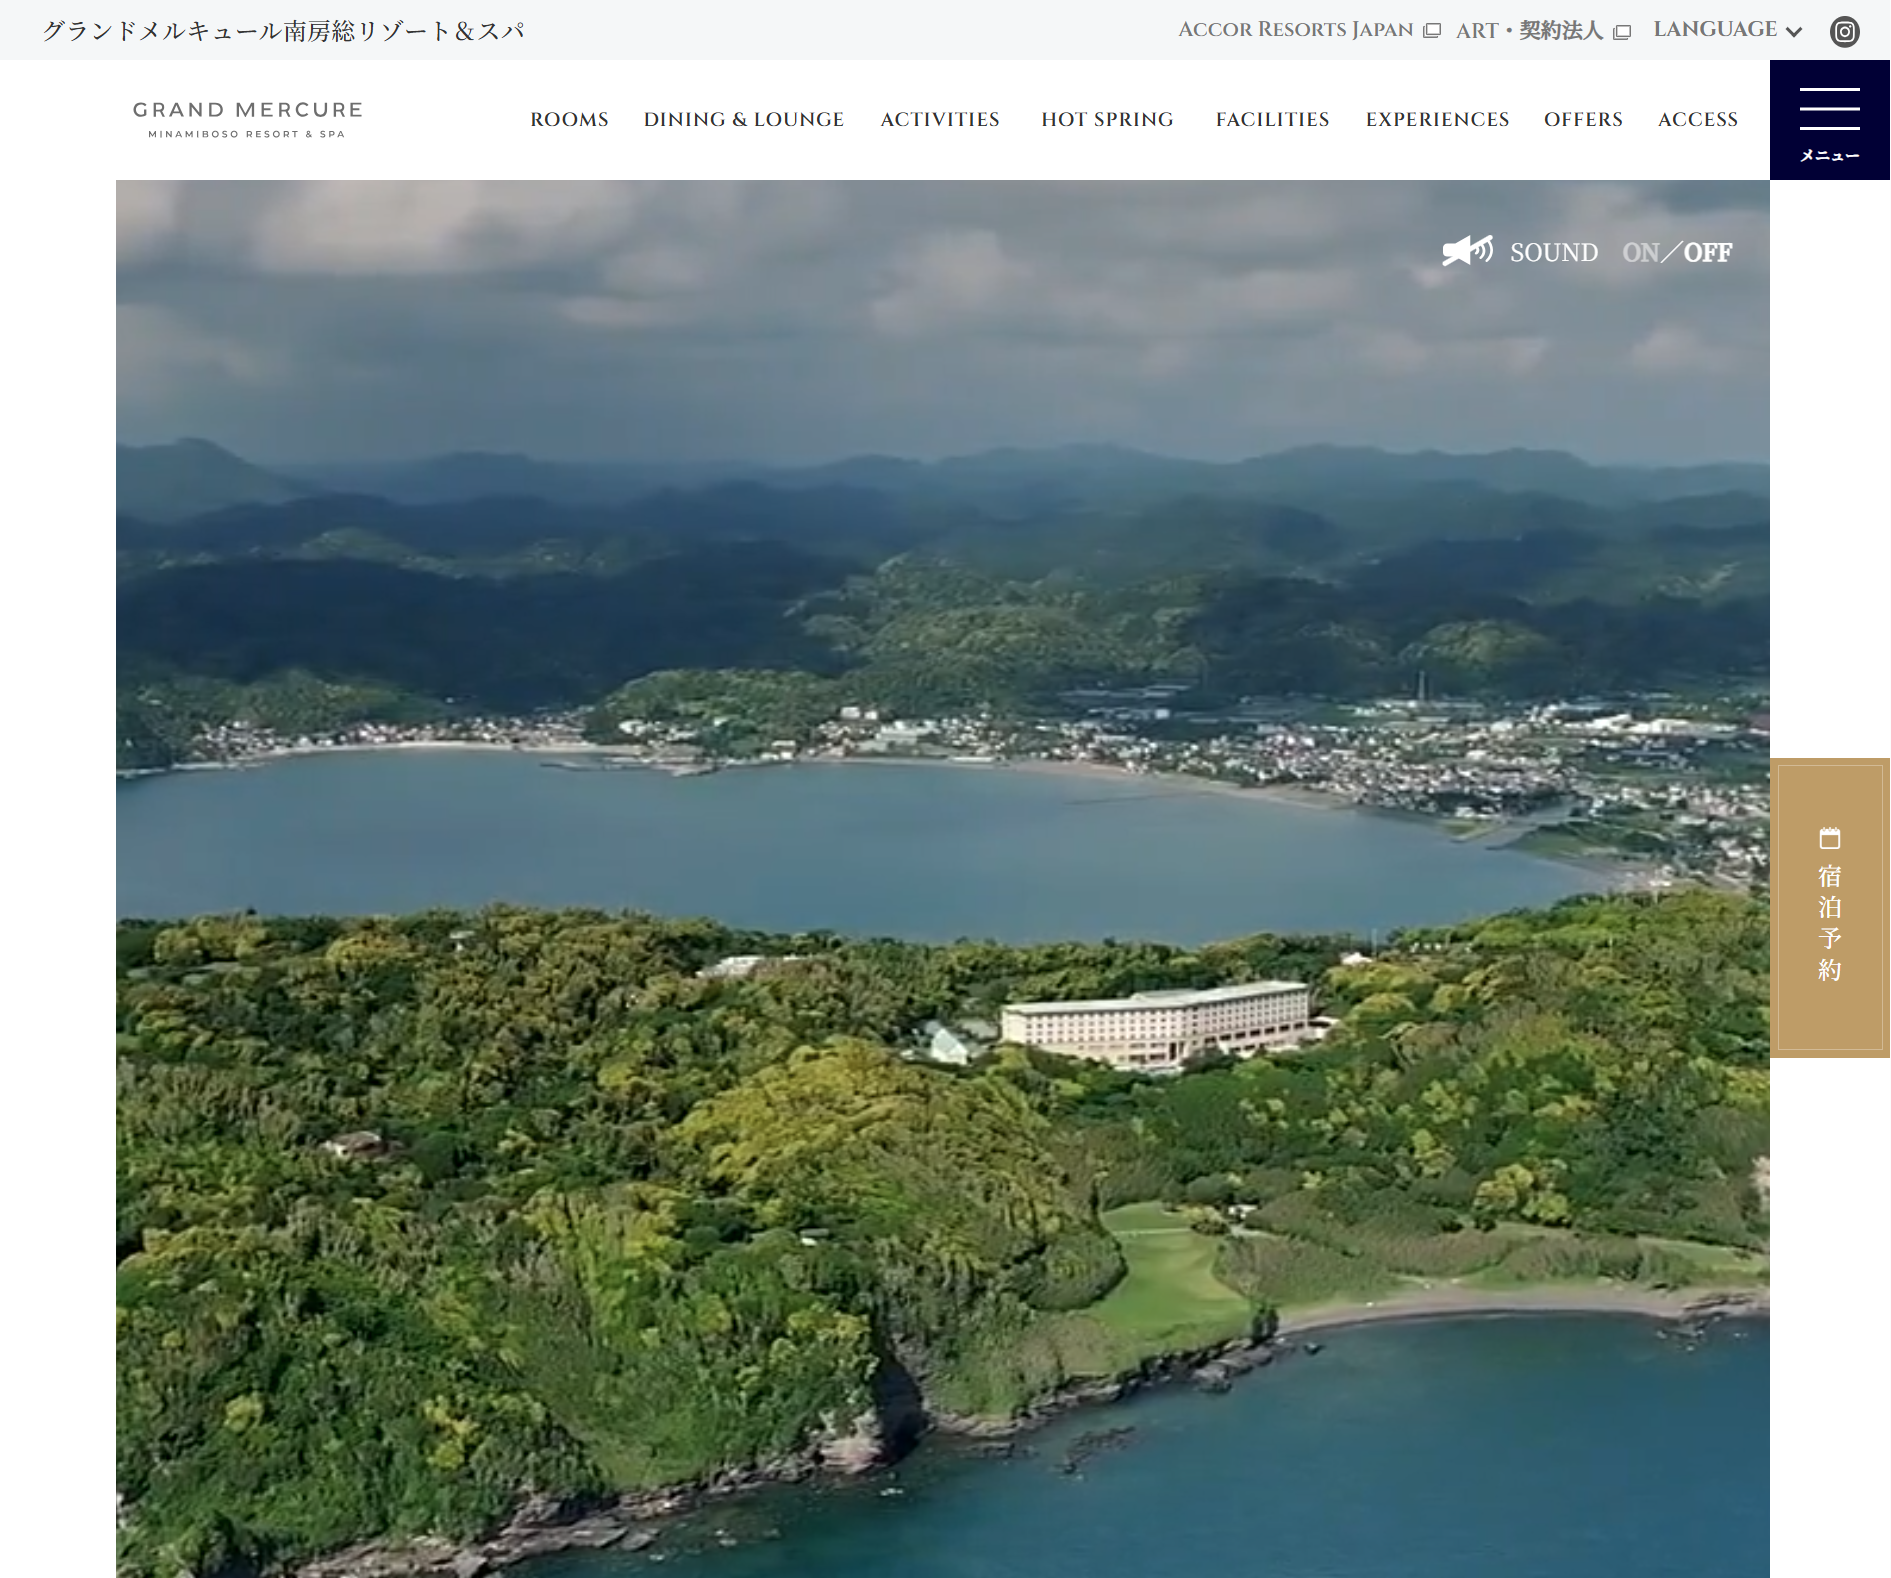Click the SOUND label
1891x1578 pixels.
(x=1554, y=252)
